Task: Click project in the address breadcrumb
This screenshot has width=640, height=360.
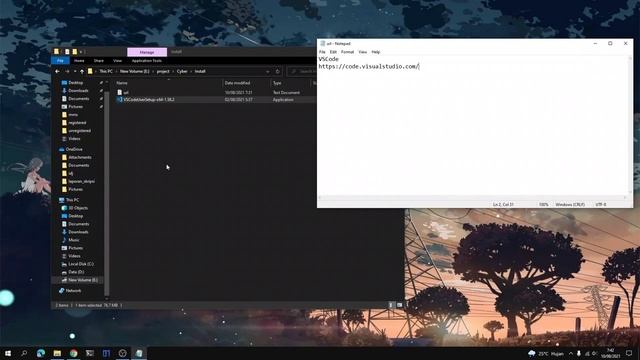Action: pyautogui.click(x=163, y=71)
